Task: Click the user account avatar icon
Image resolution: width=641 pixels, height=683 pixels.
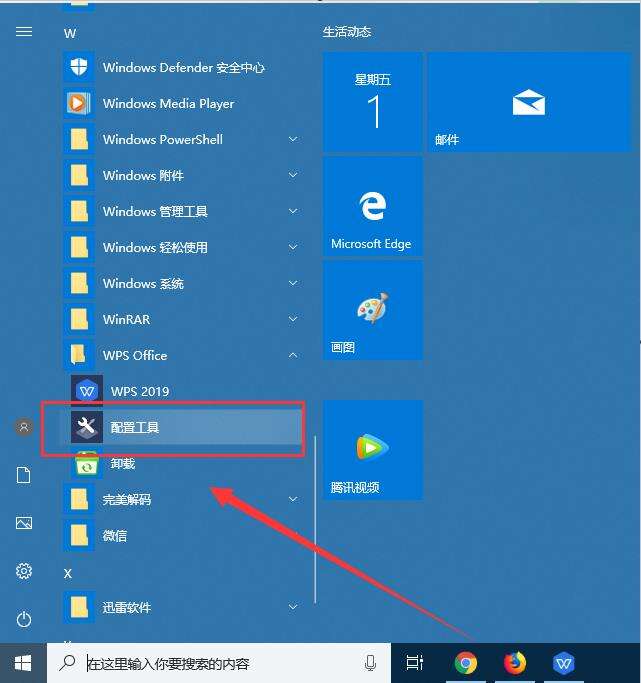Action: pos(24,427)
